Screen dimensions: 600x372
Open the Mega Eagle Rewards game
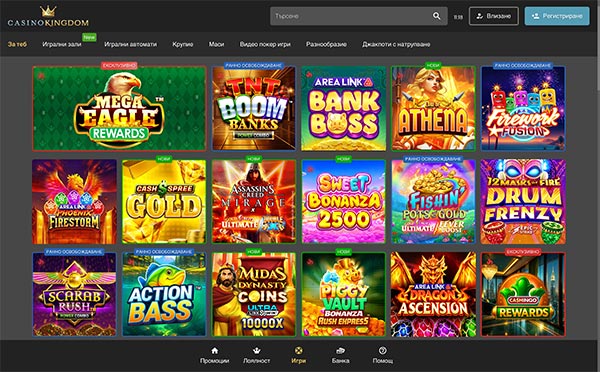(119, 108)
